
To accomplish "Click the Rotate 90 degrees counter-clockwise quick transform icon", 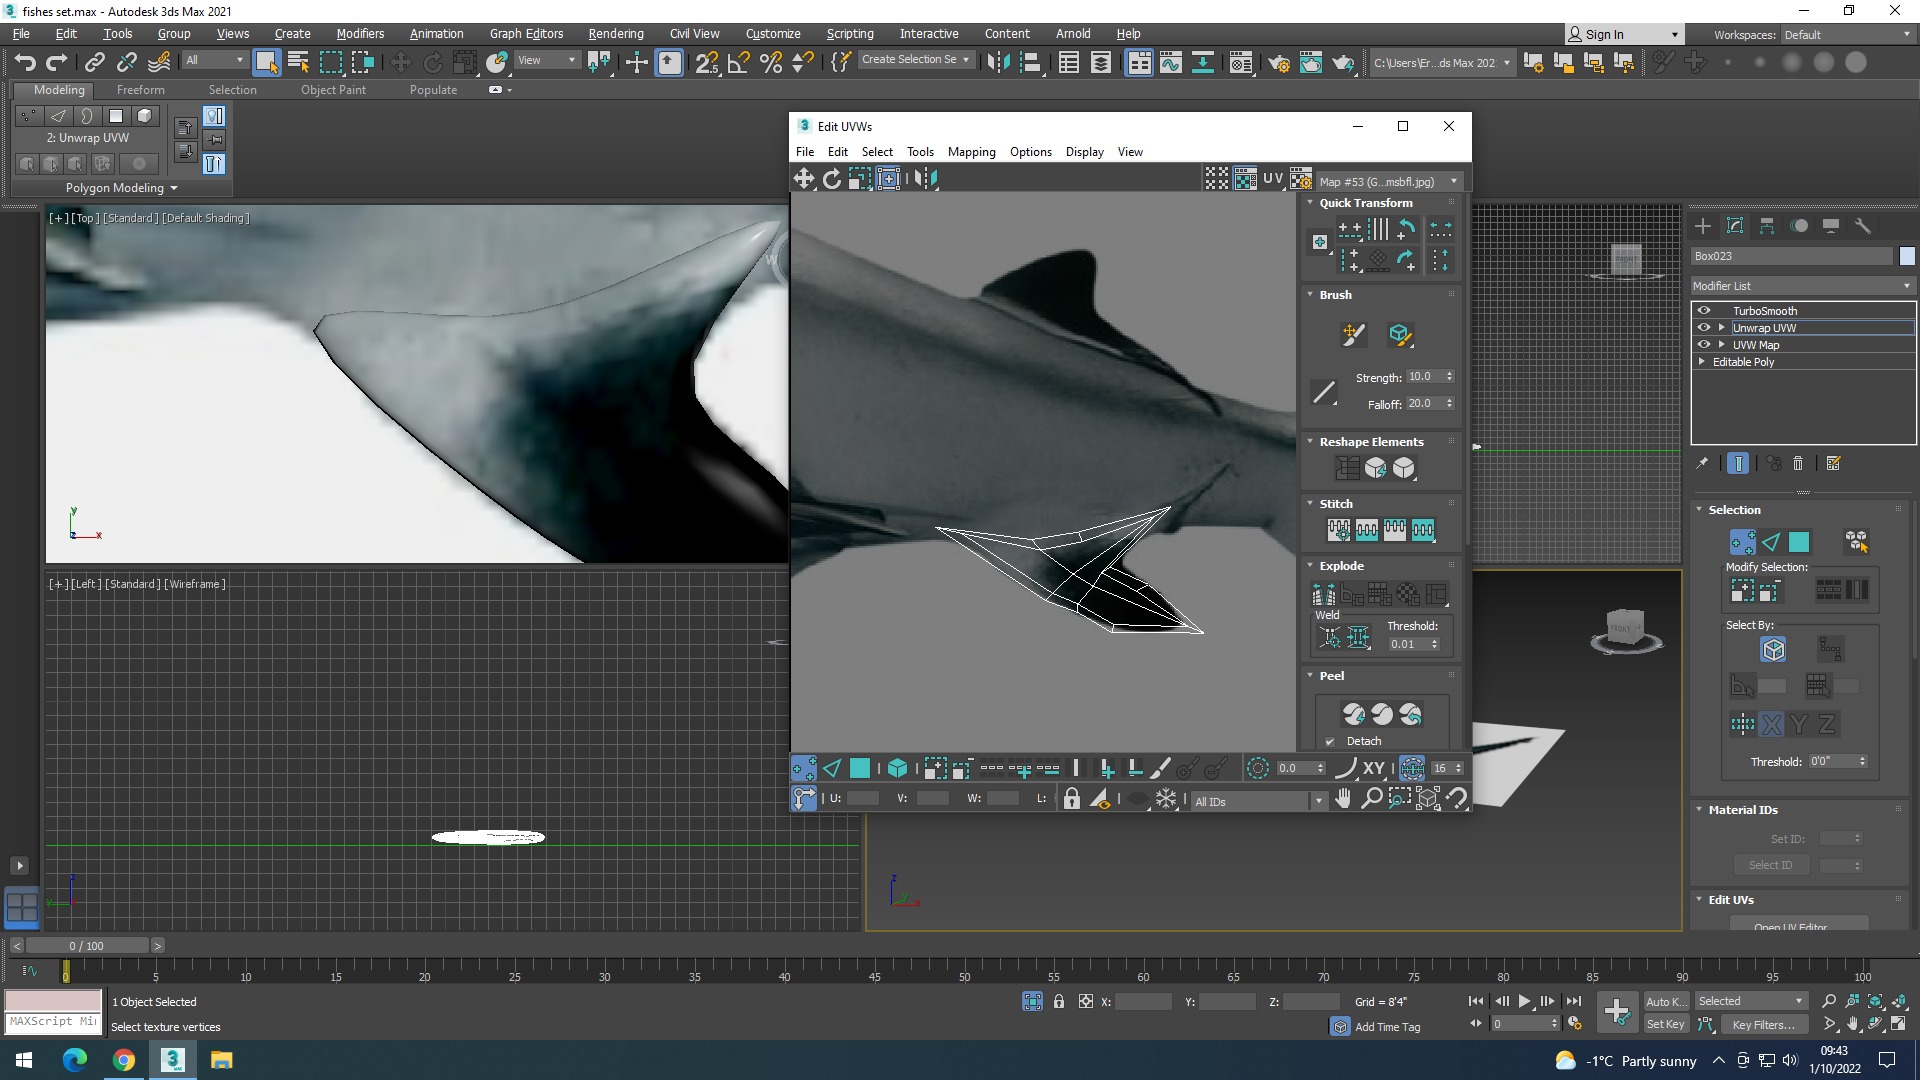I will click(x=1406, y=229).
